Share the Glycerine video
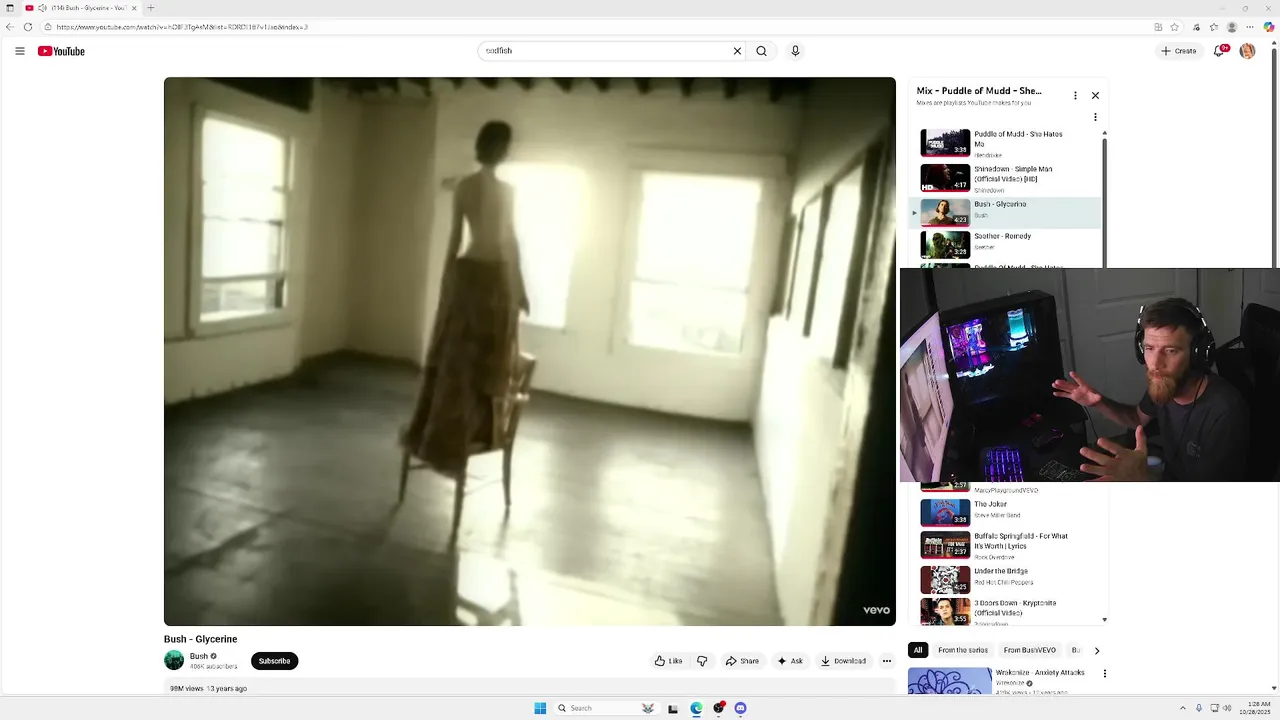Image resolution: width=1280 pixels, height=720 pixels. [x=742, y=661]
